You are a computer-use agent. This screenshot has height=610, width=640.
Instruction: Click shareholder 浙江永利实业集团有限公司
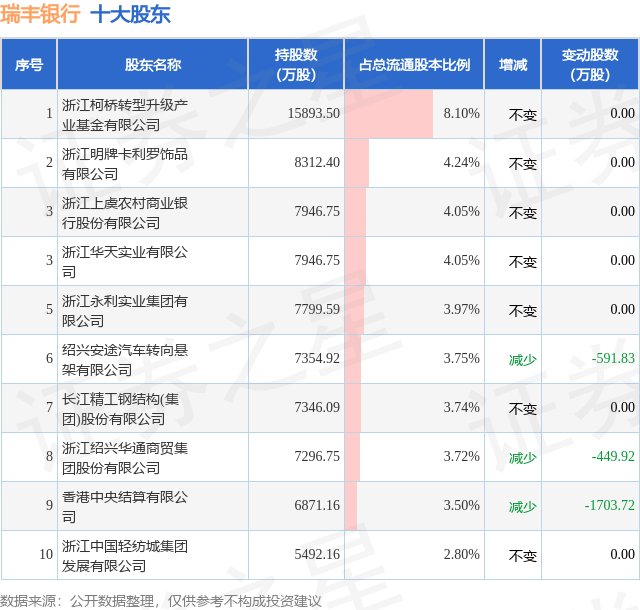(125, 311)
